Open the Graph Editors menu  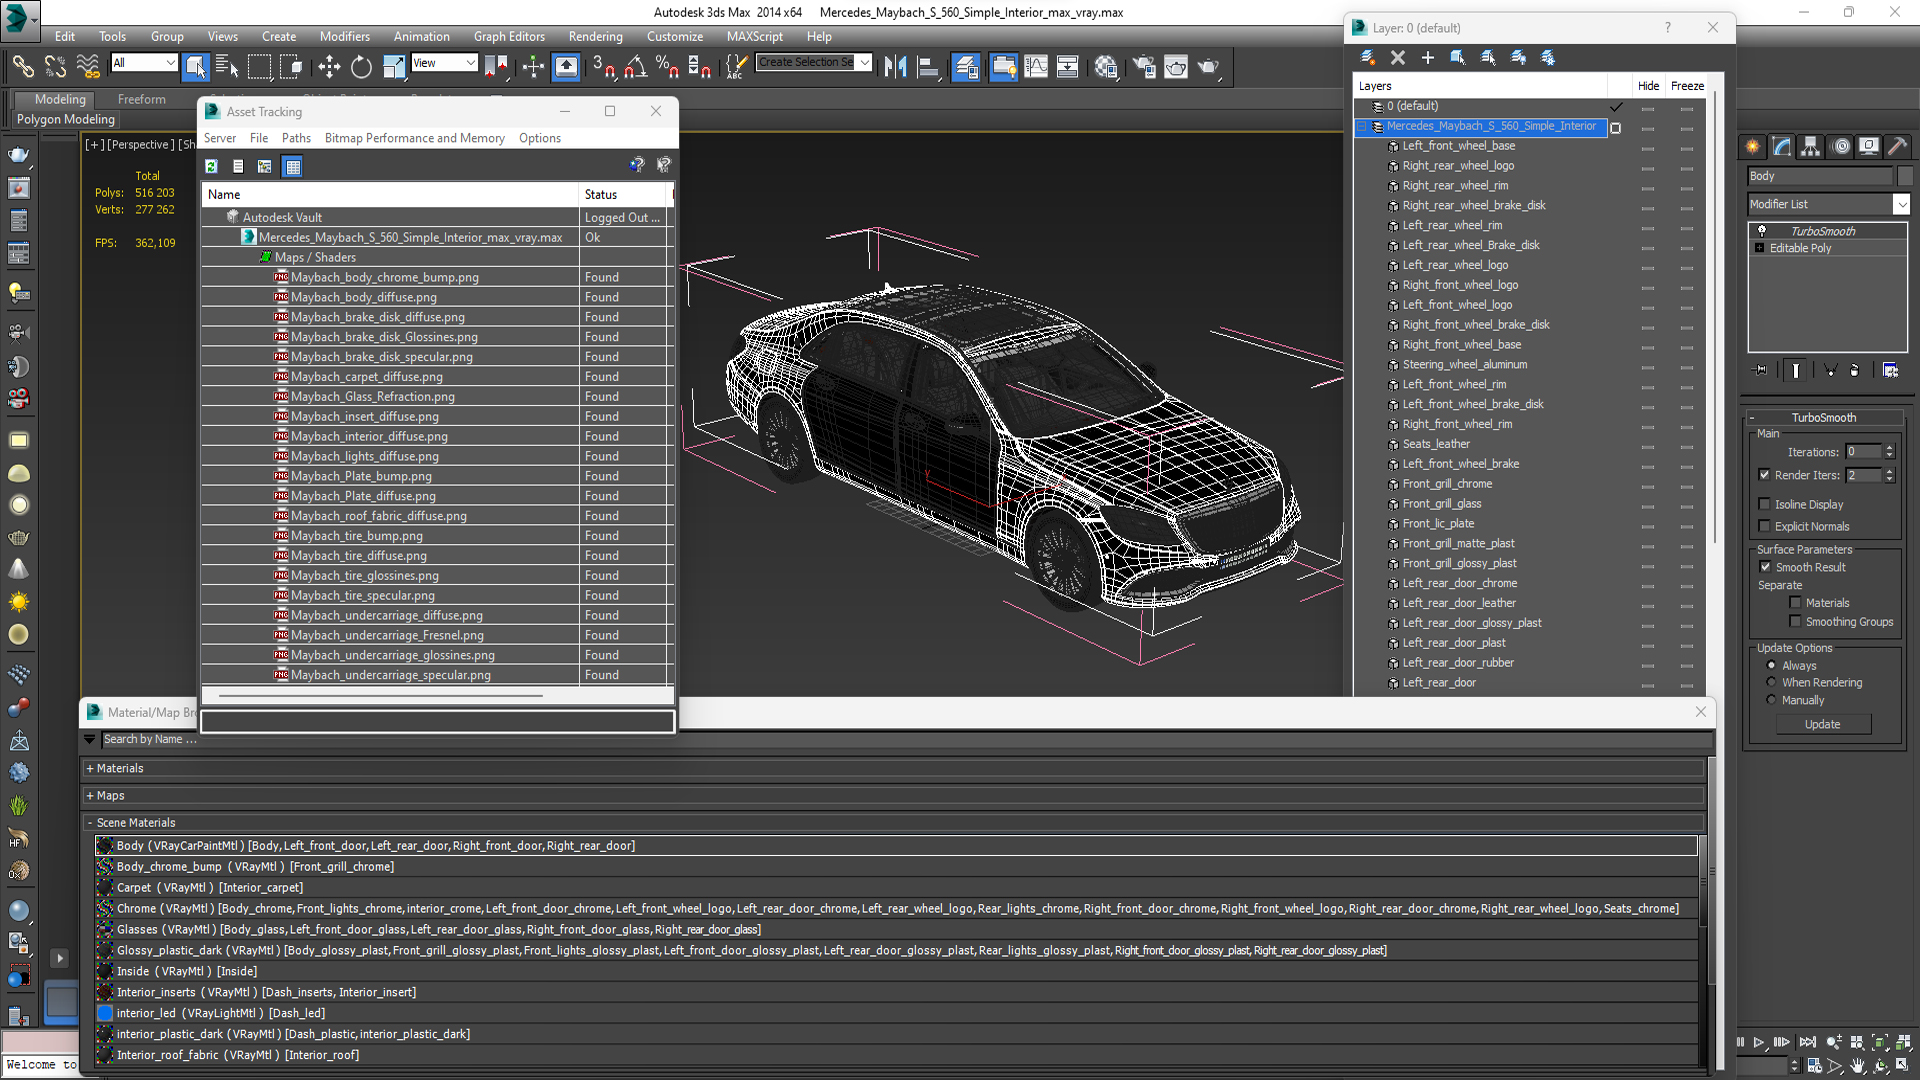click(x=509, y=36)
